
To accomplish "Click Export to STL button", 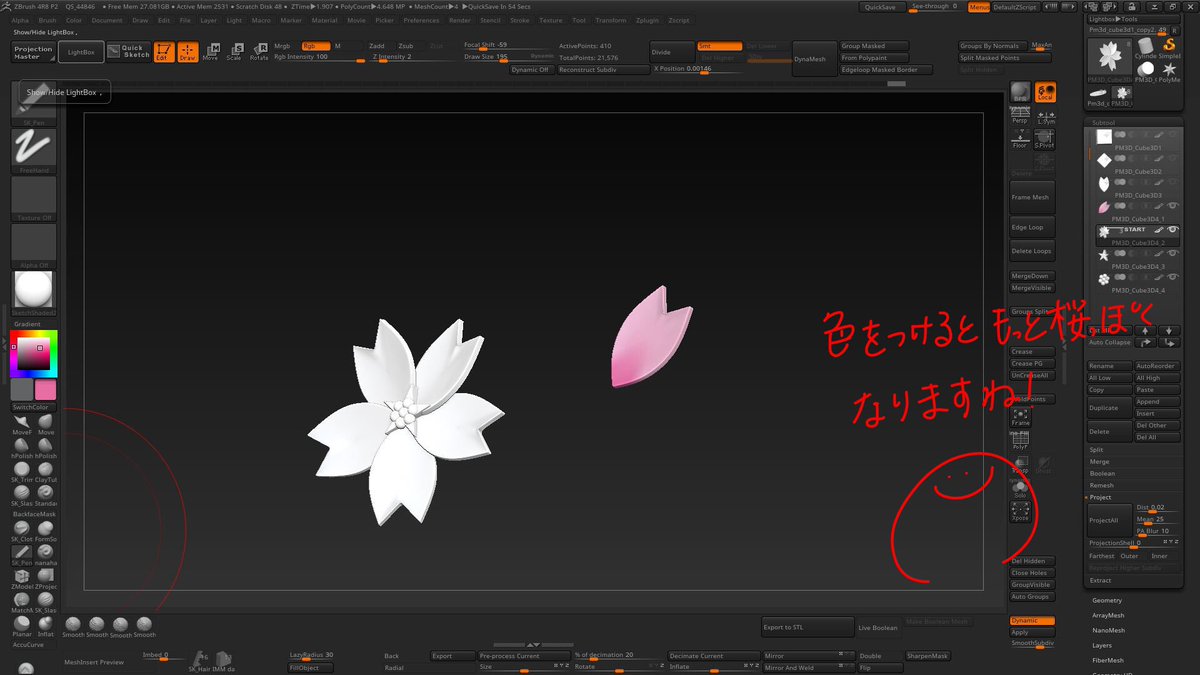I will coord(807,627).
